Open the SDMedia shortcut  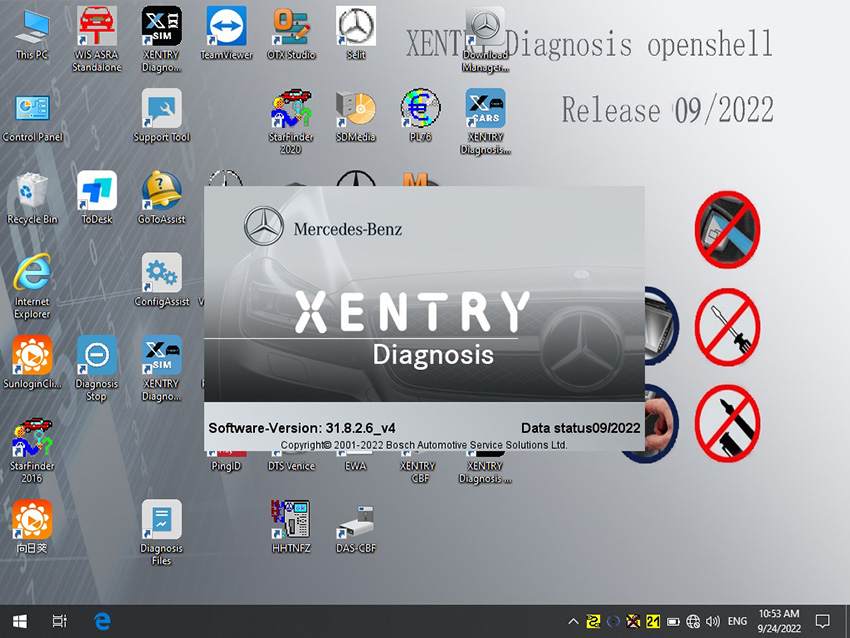click(356, 115)
